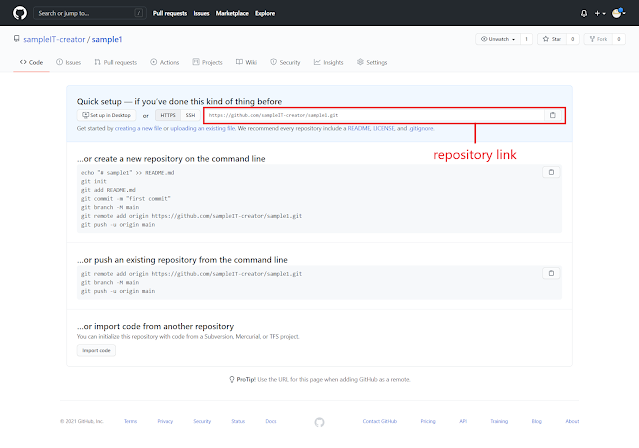Open the Security tab
Screen dimensions: 639x448
coord(285,62)
